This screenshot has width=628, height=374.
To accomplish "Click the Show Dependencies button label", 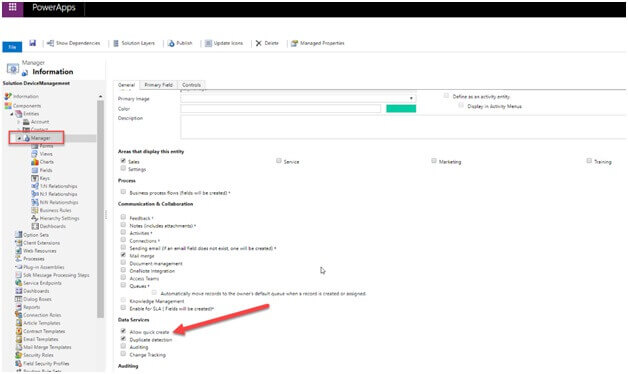I will point(78,43).
